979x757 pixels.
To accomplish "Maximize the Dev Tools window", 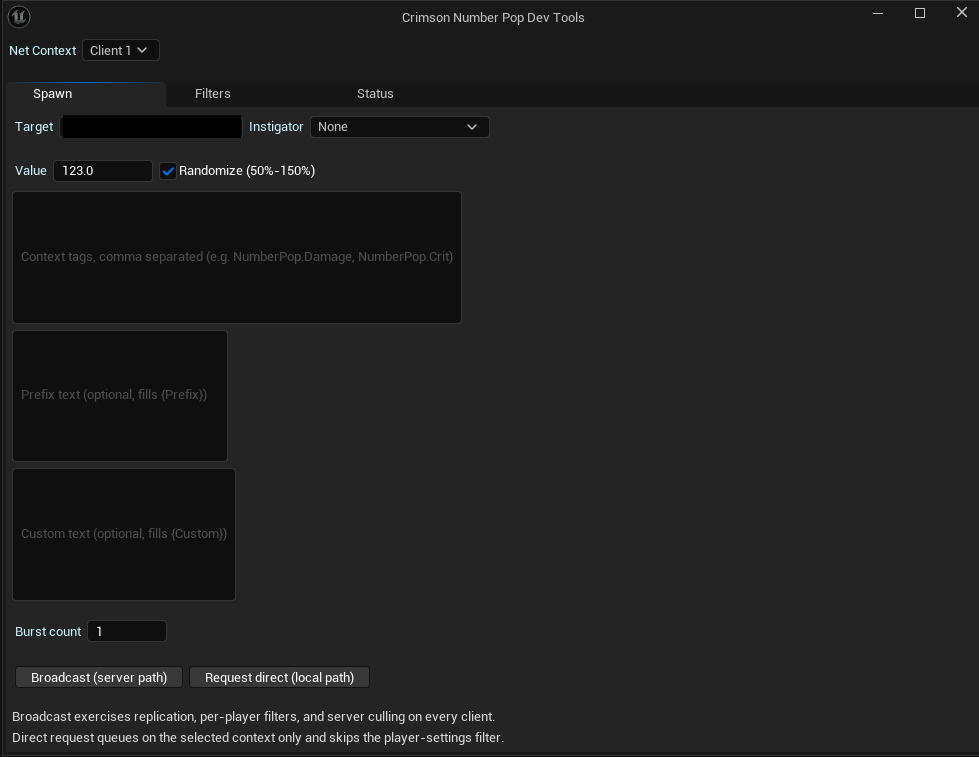I will coord(920,13).
